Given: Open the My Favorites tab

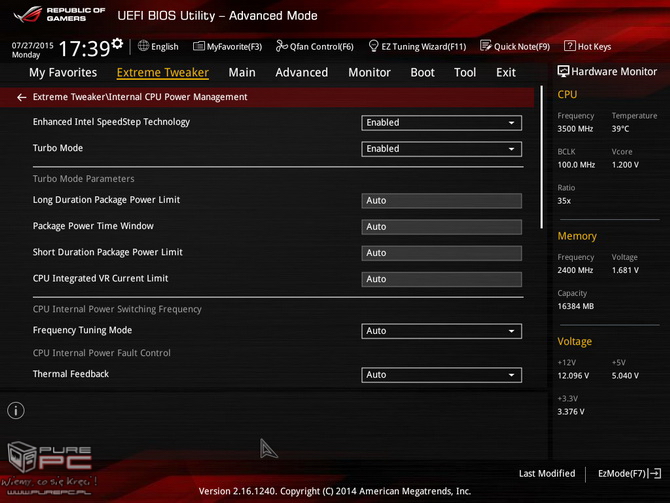Looking at the screenshot, I should point(63,73).
